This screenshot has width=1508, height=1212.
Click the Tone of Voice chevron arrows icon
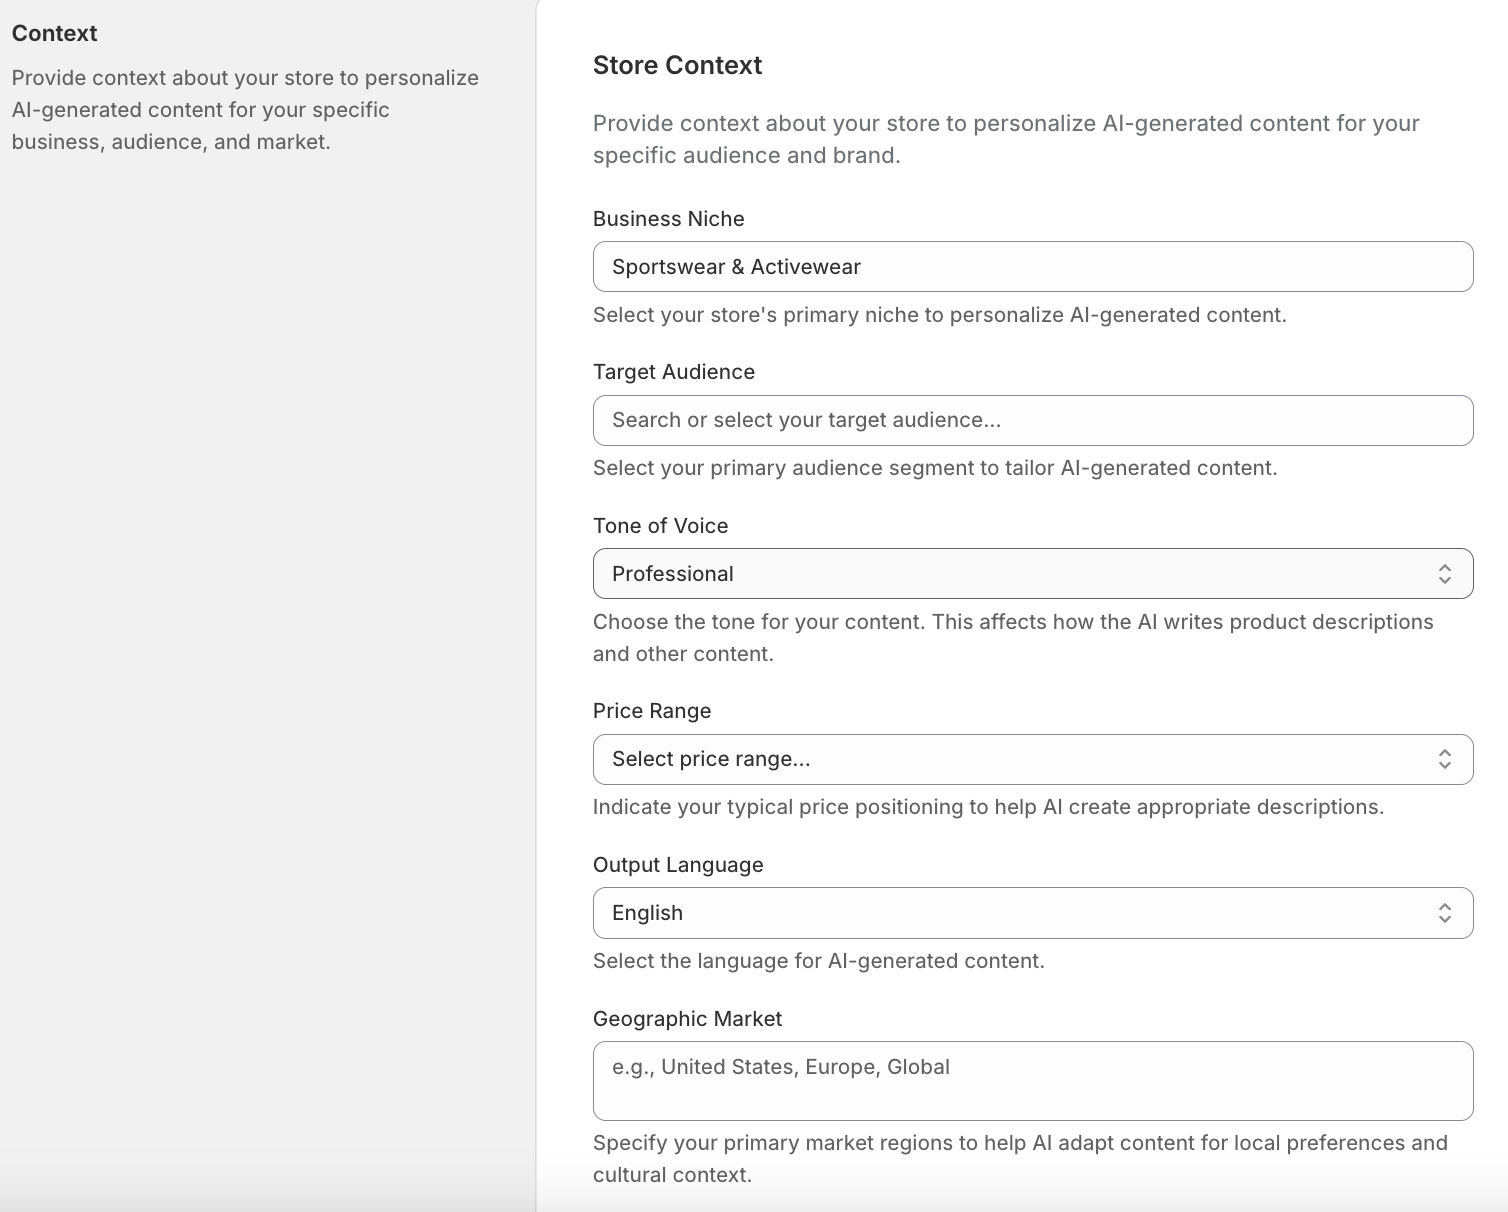click(x=1444, y=574)
